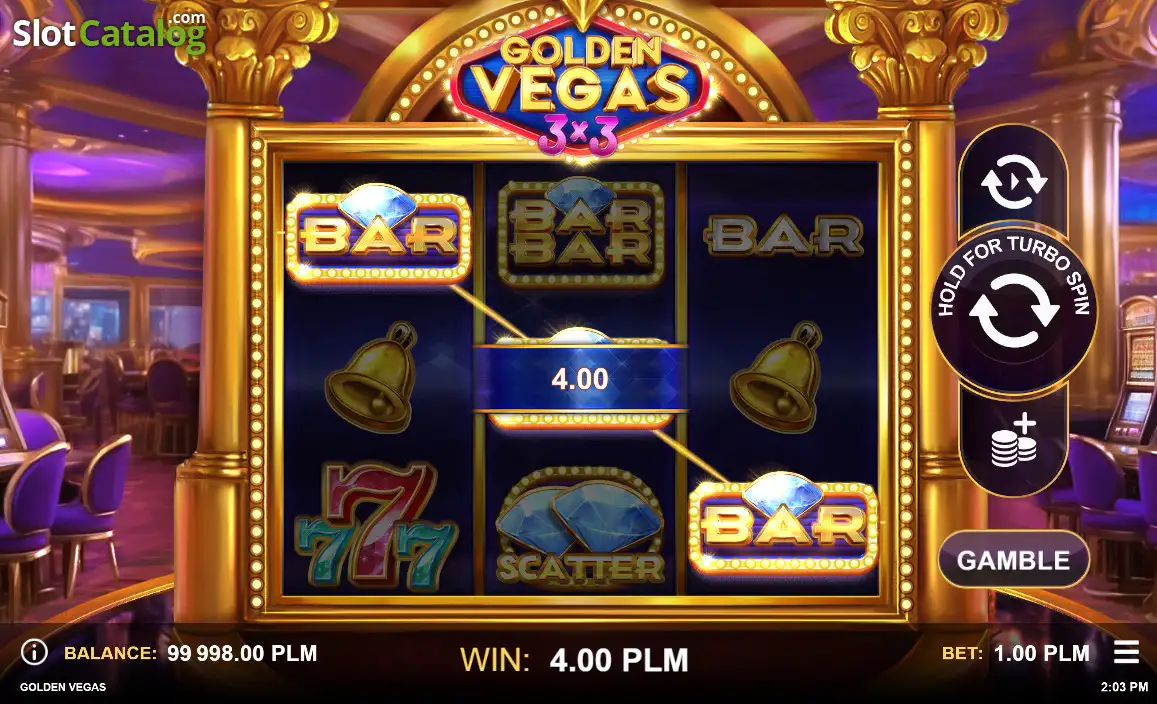Open the hamburger menu
The width and height of the screenshot is (1157, 704).
click(x=1126, y=652)
